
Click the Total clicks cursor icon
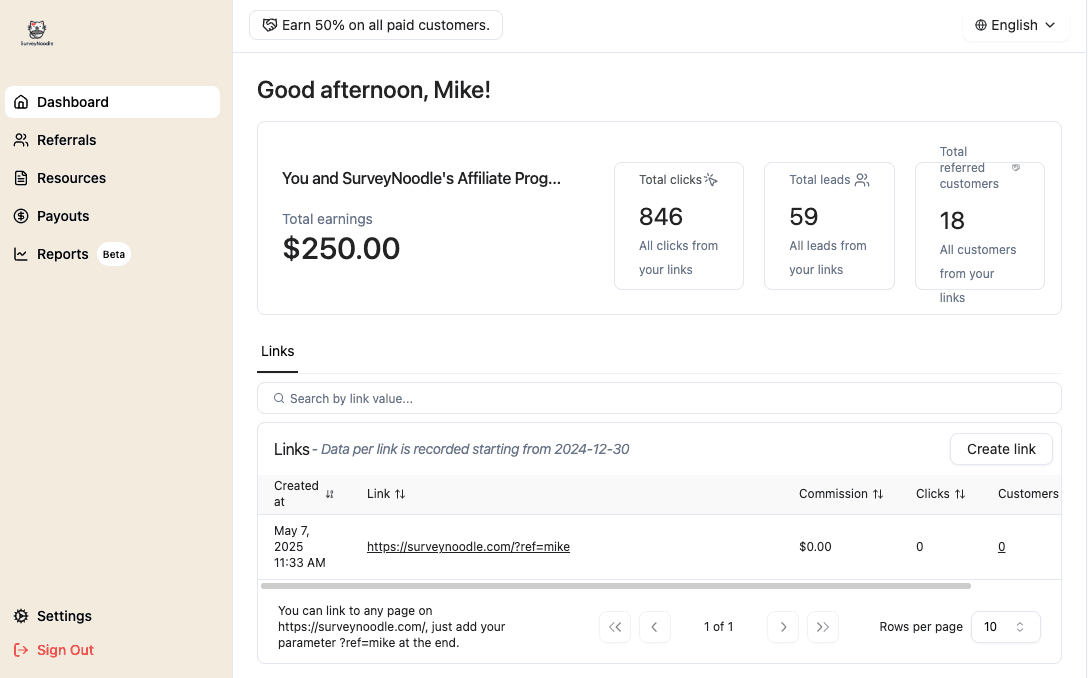coord(711,180)
